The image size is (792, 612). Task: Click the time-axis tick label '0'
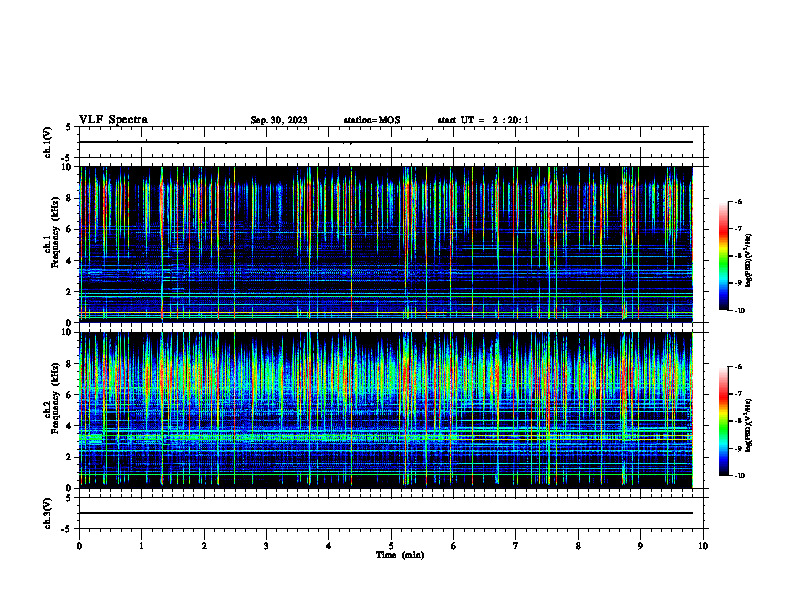click(x=79, y=546)
